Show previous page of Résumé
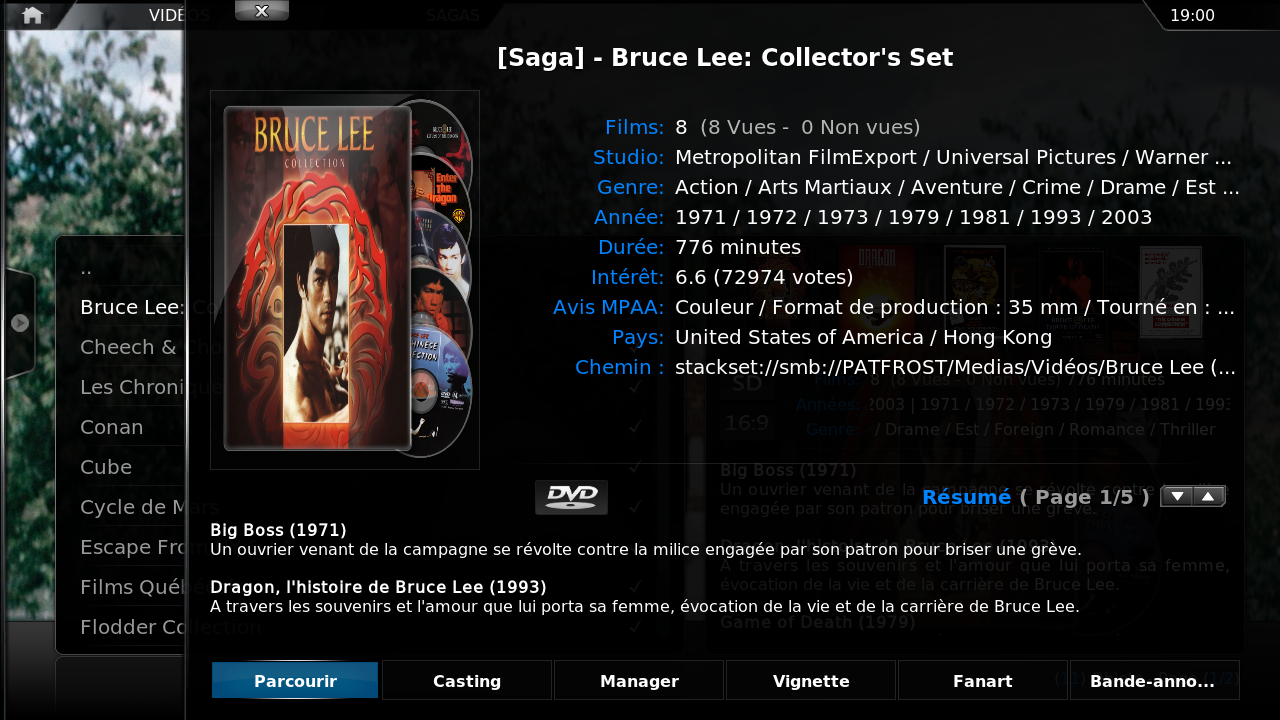 tap(1209, 496)
